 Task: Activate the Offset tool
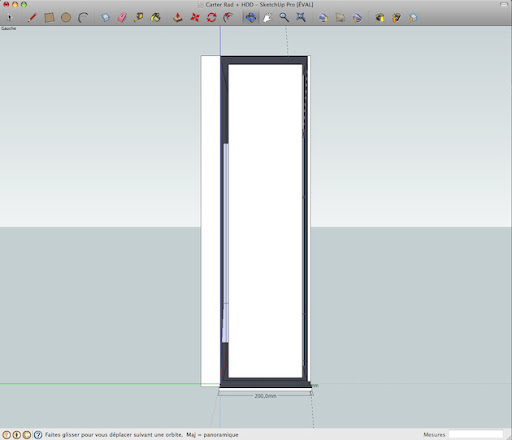coord(228,17)
